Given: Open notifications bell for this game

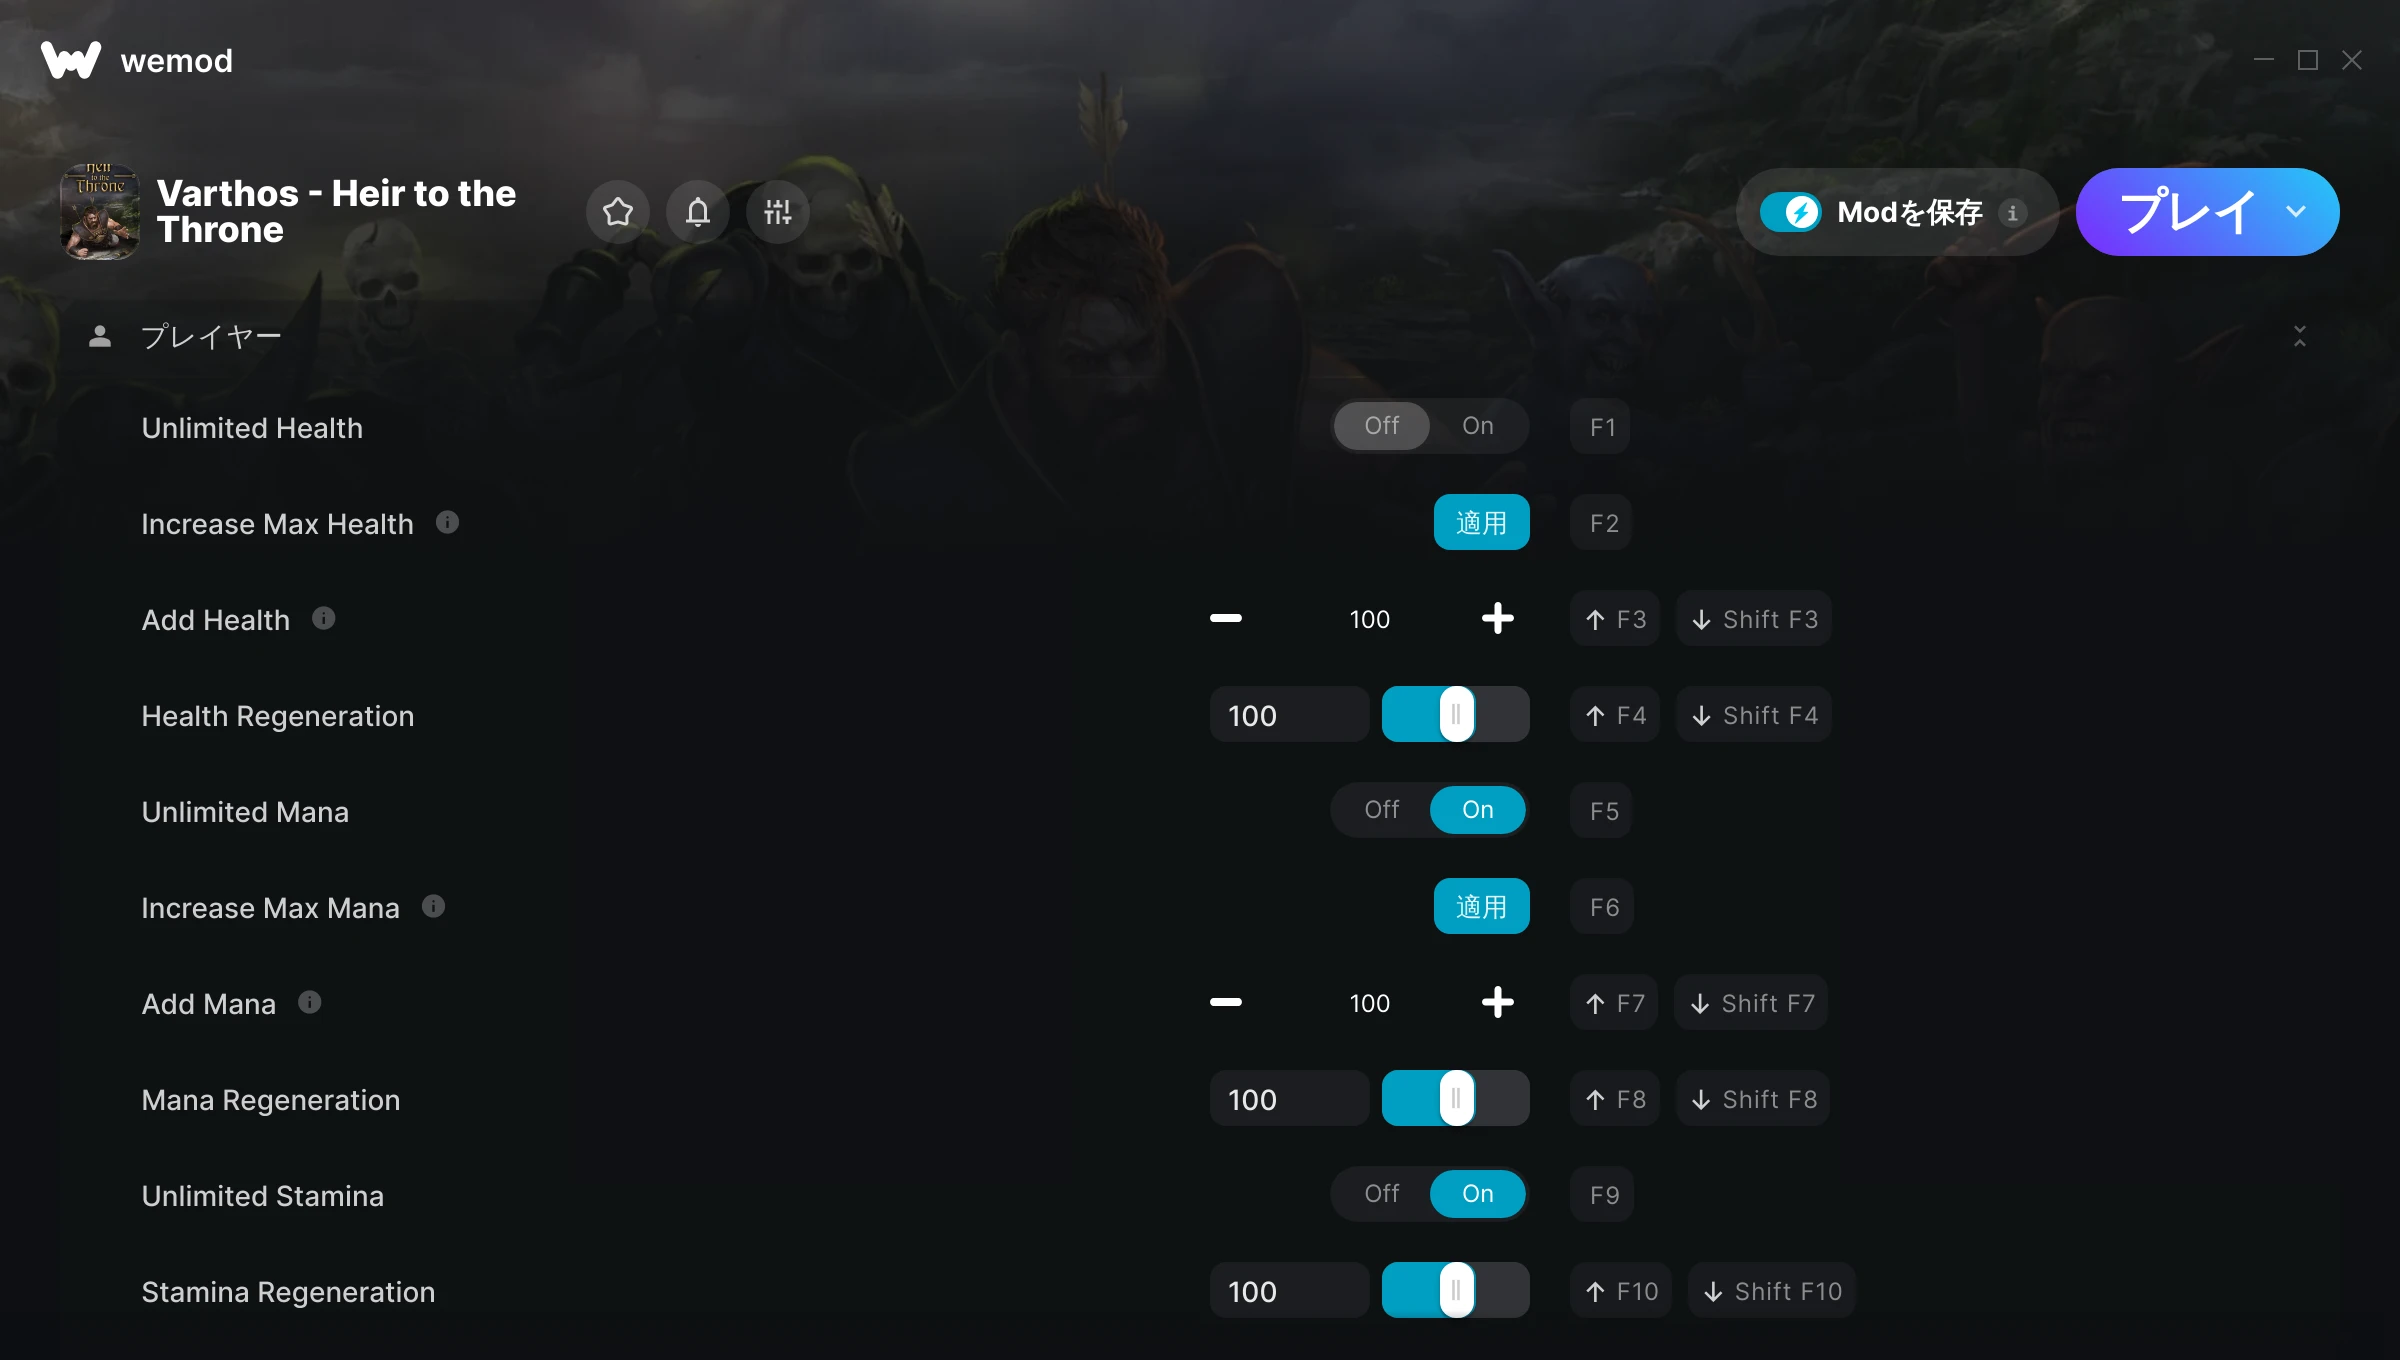Looking at the screenshot, I should [x=698, y=212].
